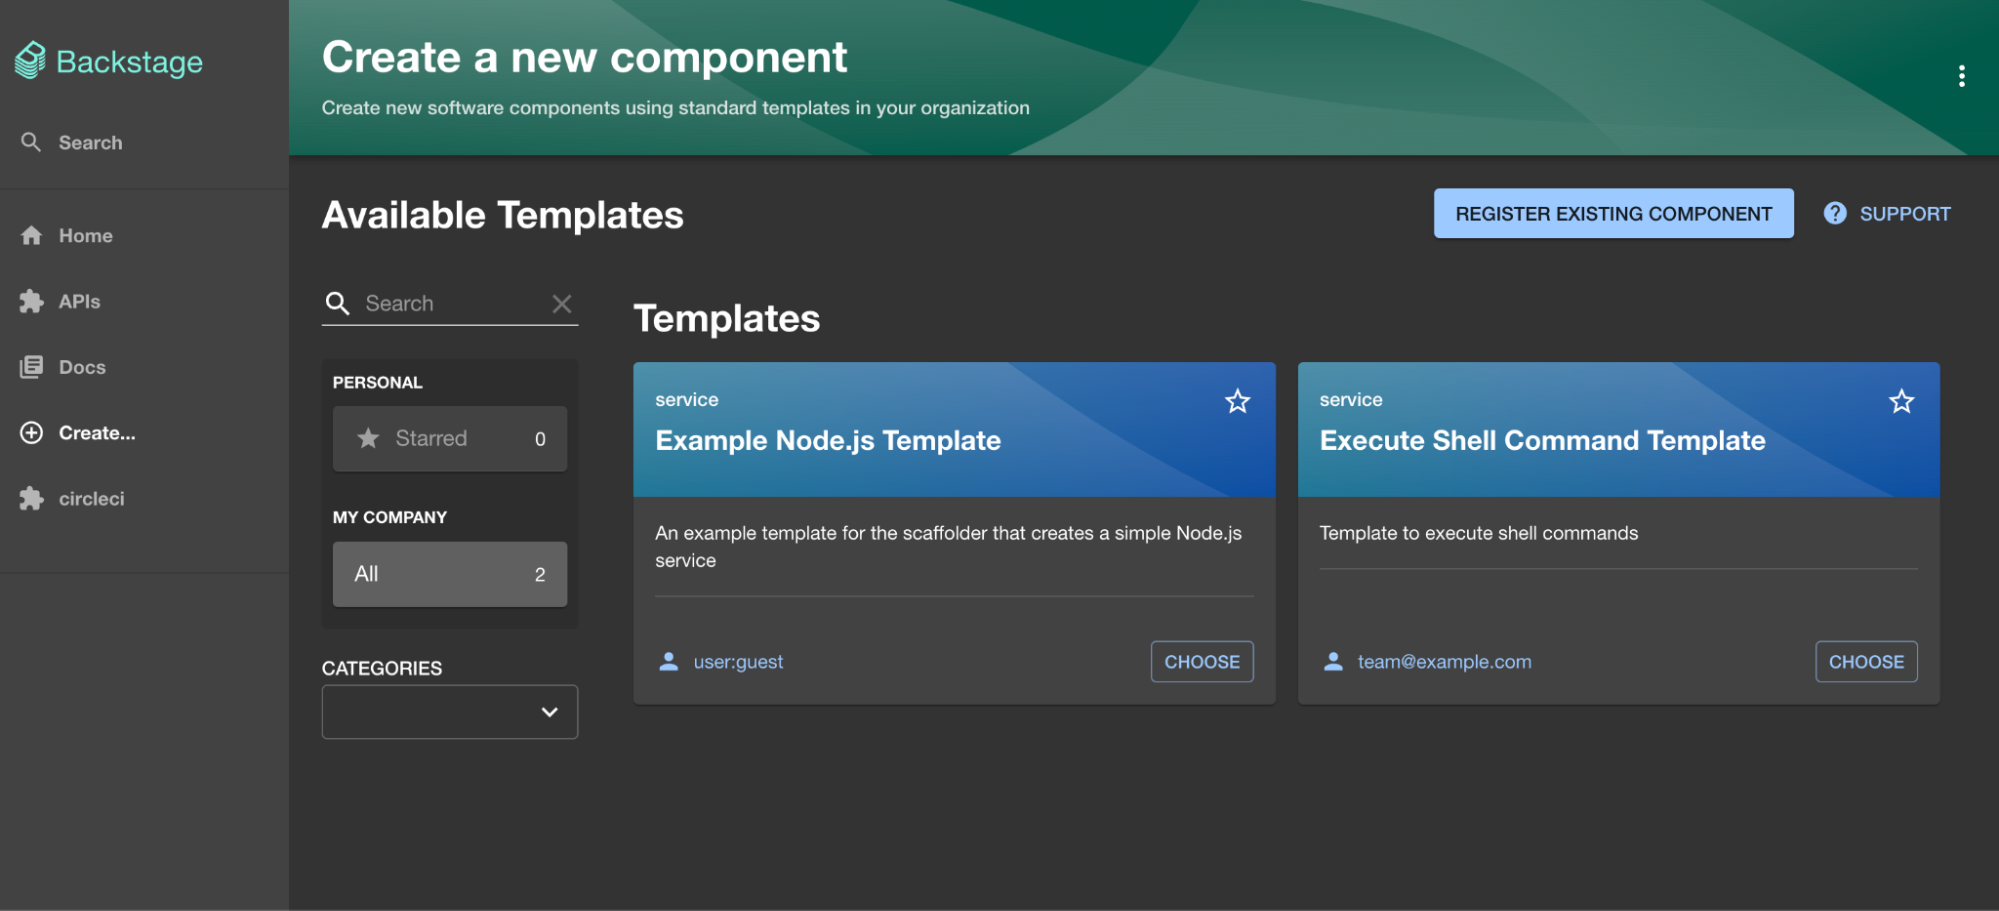Clear the template search with the X icon

[x=562, y=303]
